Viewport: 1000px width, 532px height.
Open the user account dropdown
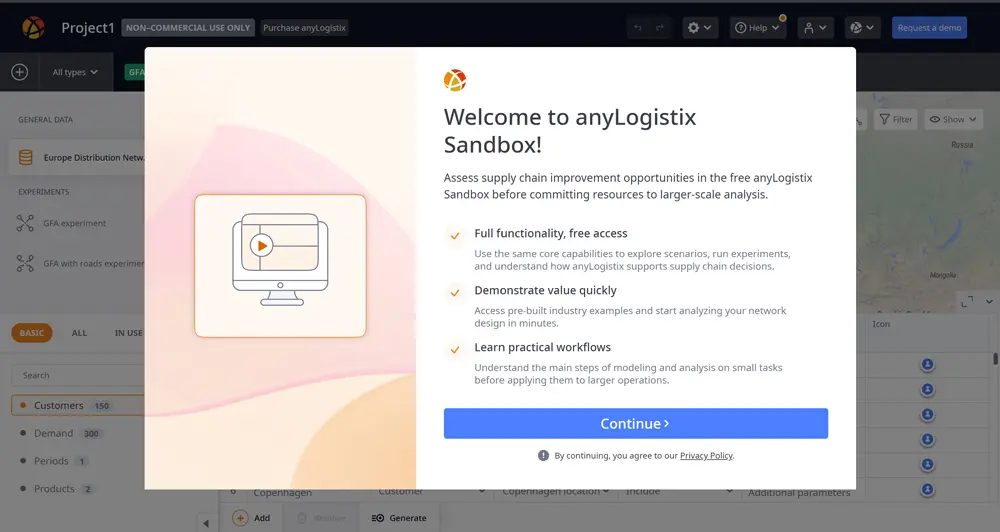click(815, 27)
